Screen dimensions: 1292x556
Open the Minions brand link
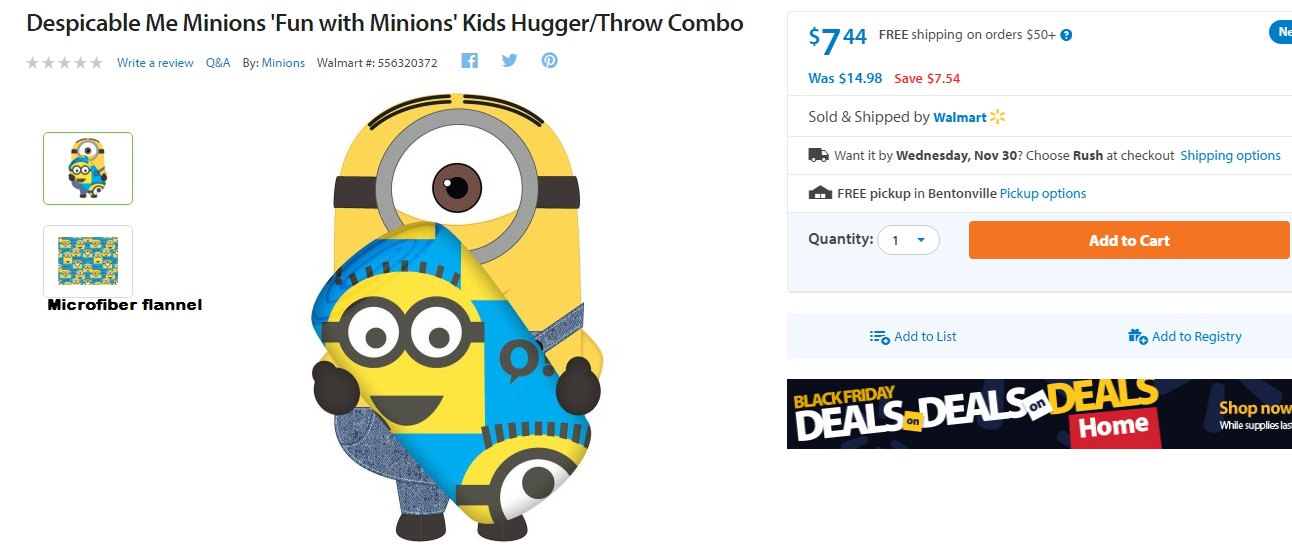coord(283,62)
